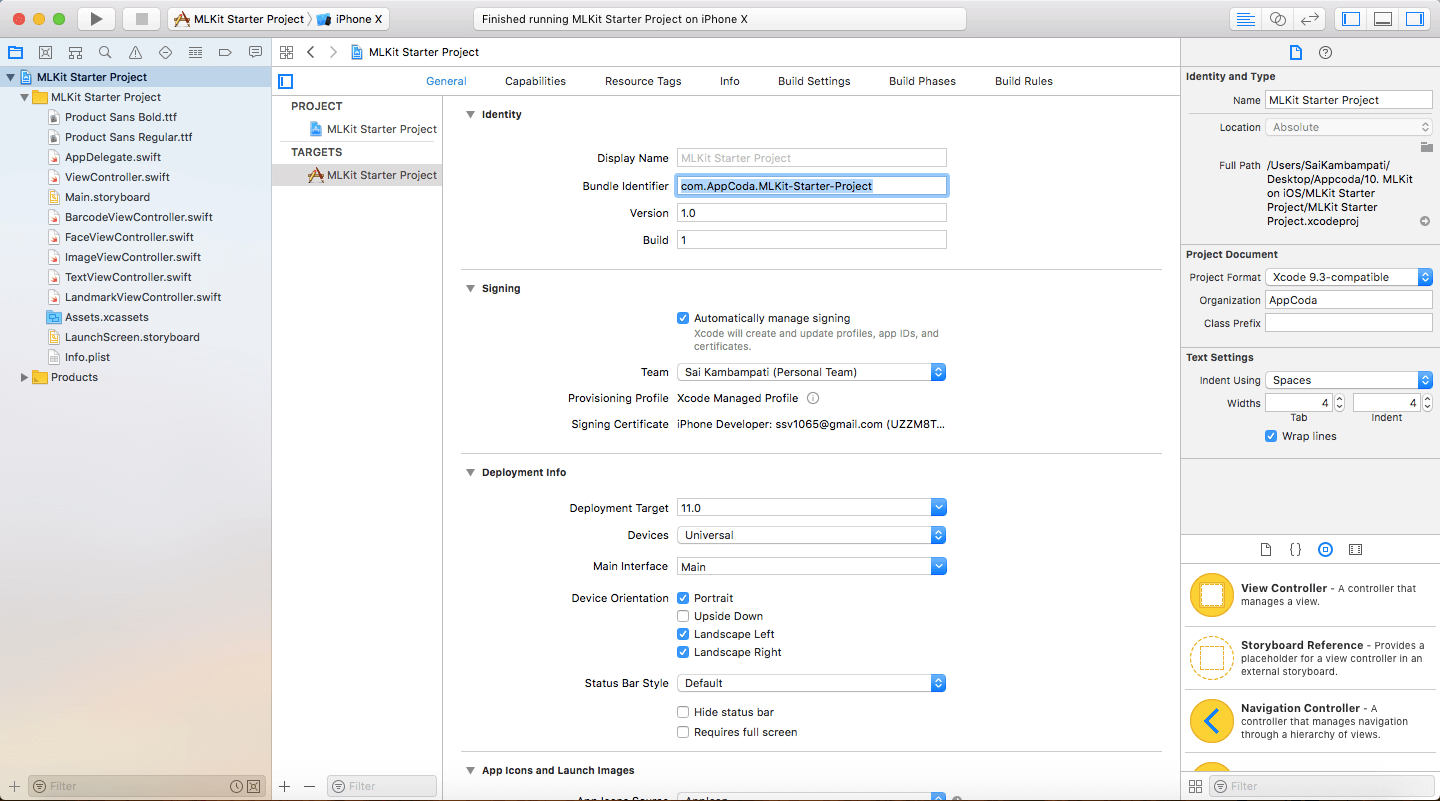Screen dimensions: 1440x801
Task: Open the Version editor arrows icon
Action: point(1309,19)
